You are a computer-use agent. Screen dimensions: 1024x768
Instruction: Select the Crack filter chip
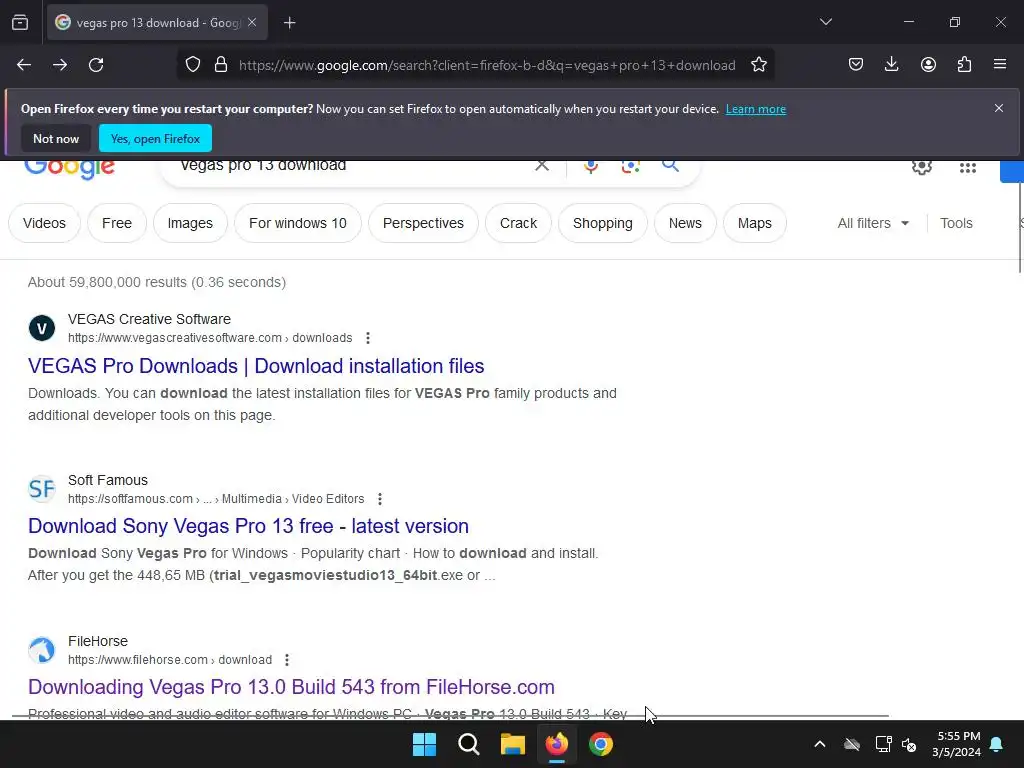[x=519, y=223]
